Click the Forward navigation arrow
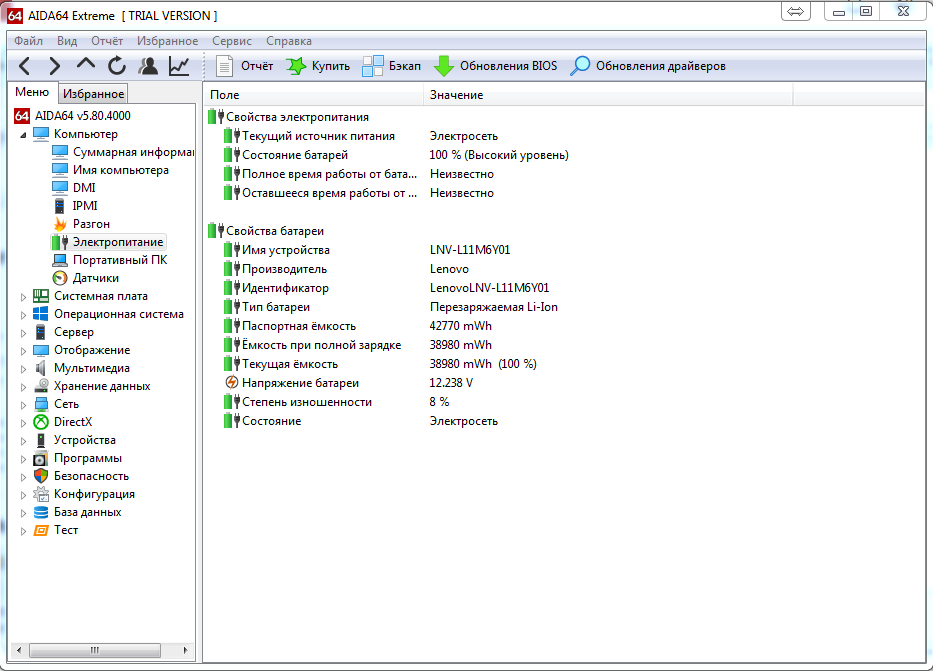The width and height of the screenshot is (933, 671). 55,66
